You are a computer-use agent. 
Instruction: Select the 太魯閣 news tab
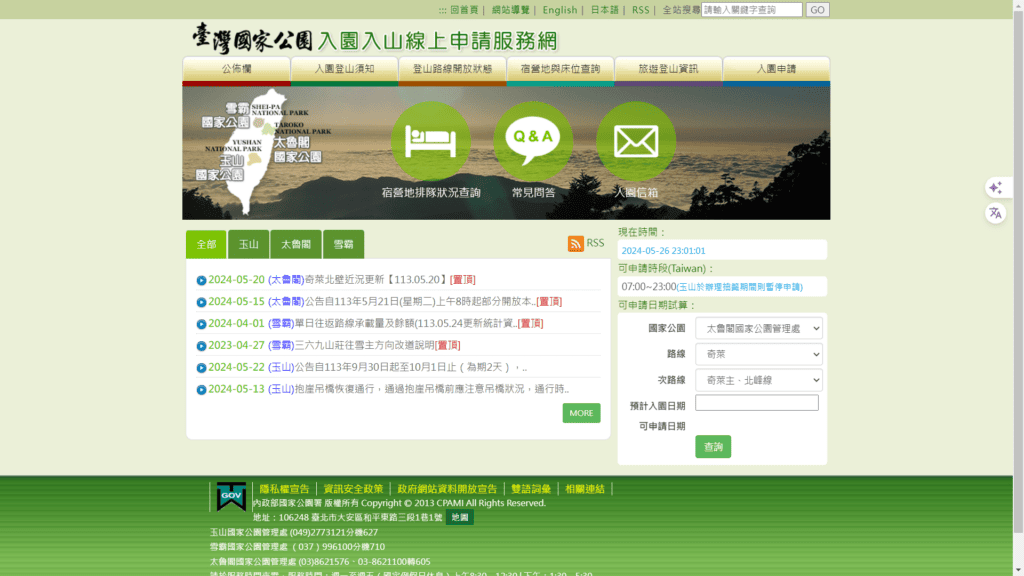point(296,244)
